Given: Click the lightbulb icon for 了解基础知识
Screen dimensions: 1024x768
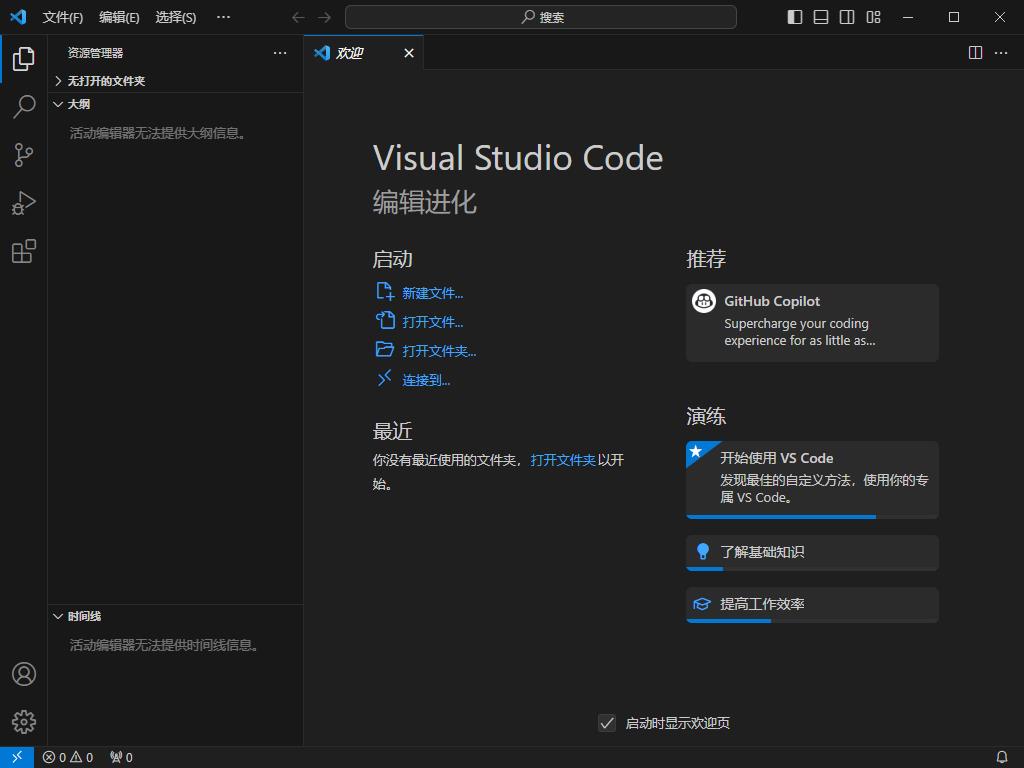Looking at the screenshot, I should pos(703,551).
